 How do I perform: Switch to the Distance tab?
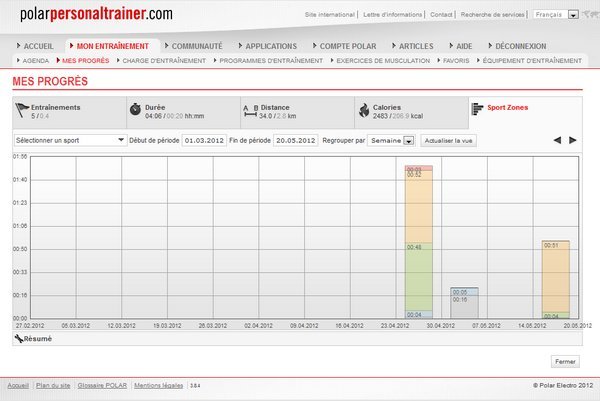click(x=297, y=112)
